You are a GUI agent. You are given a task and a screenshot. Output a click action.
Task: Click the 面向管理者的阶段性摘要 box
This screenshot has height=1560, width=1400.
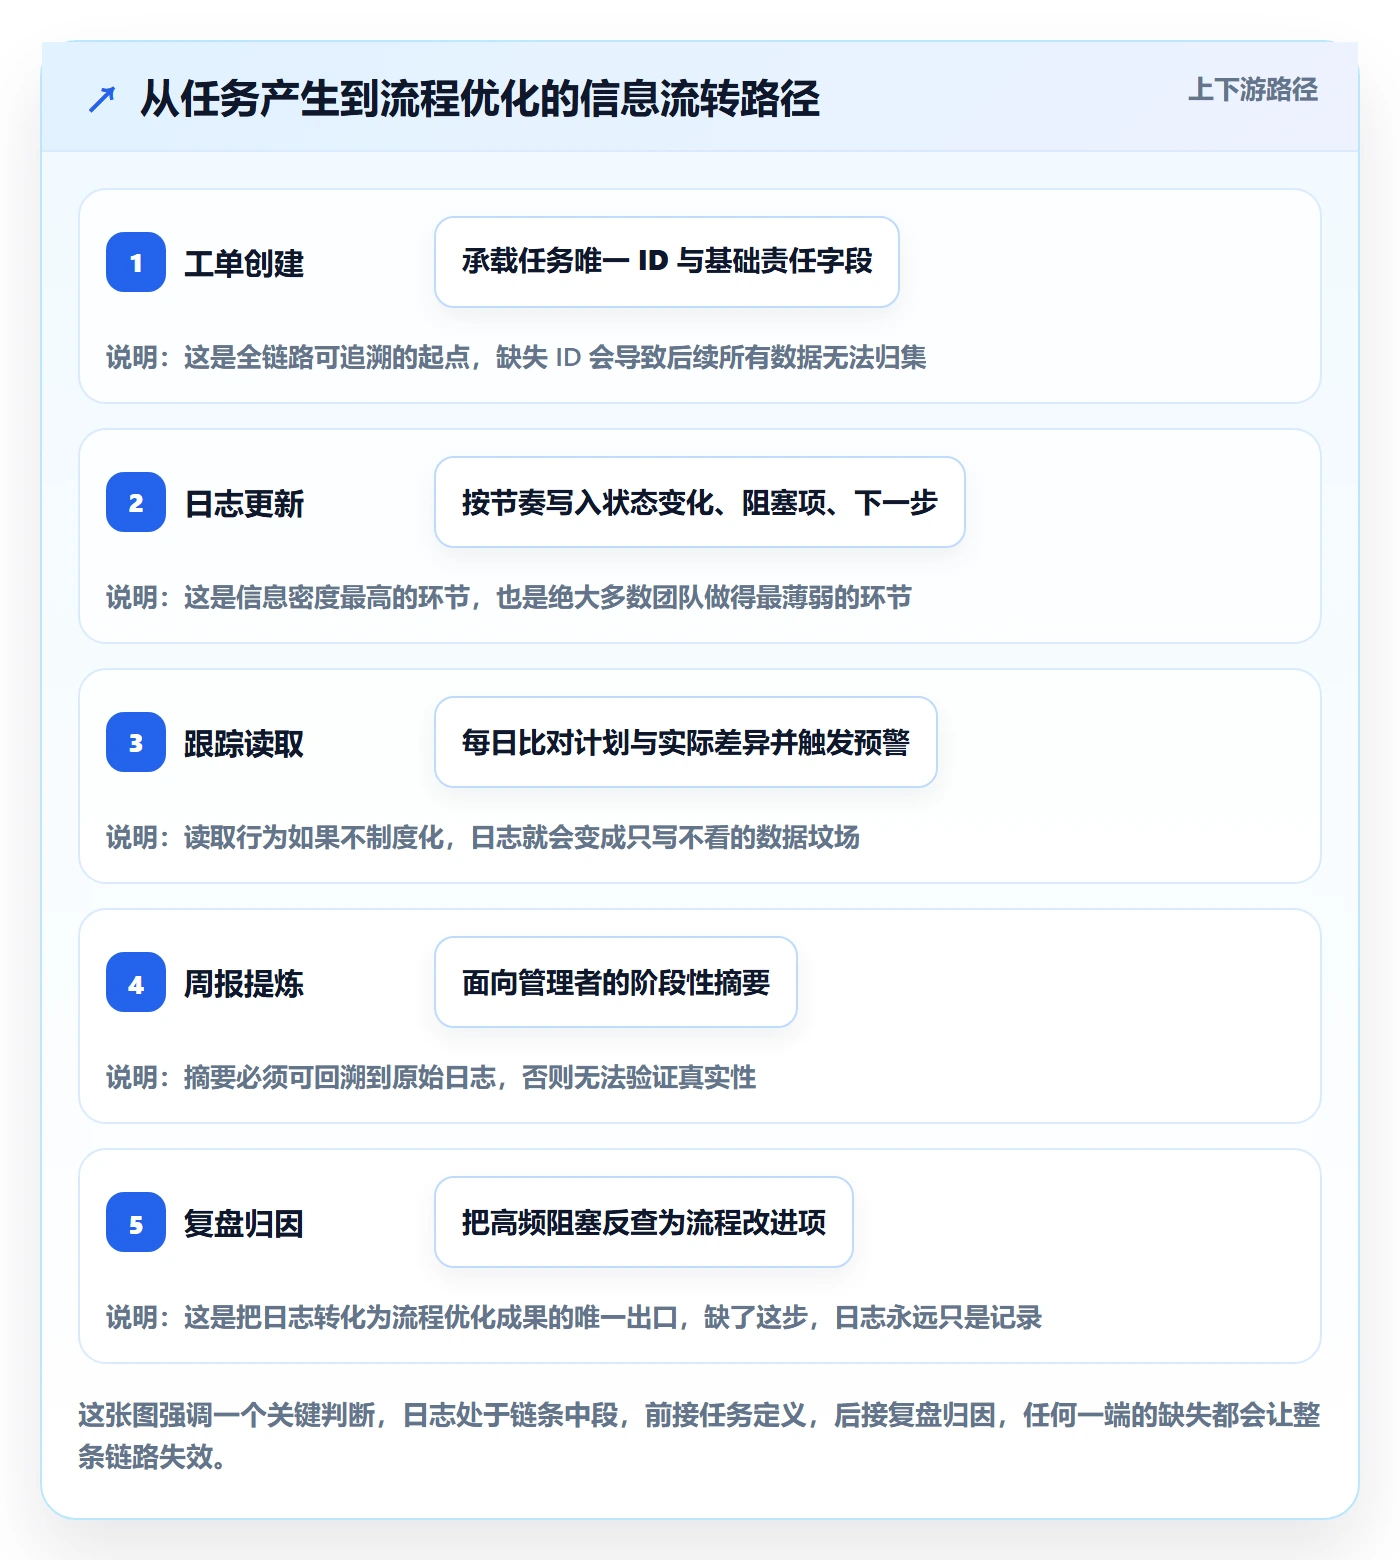[x=616, y=982]
